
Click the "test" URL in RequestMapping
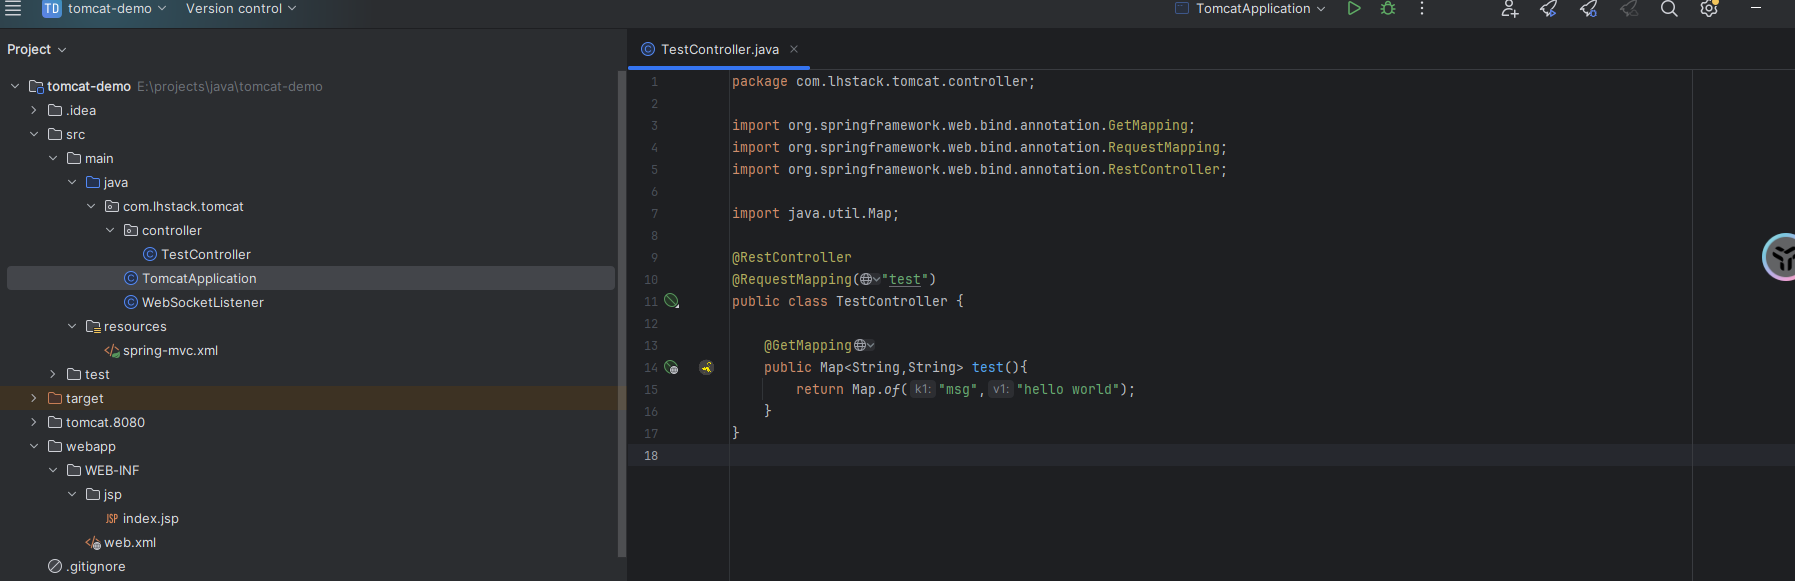pyautogui.click(x=905, y=280)
